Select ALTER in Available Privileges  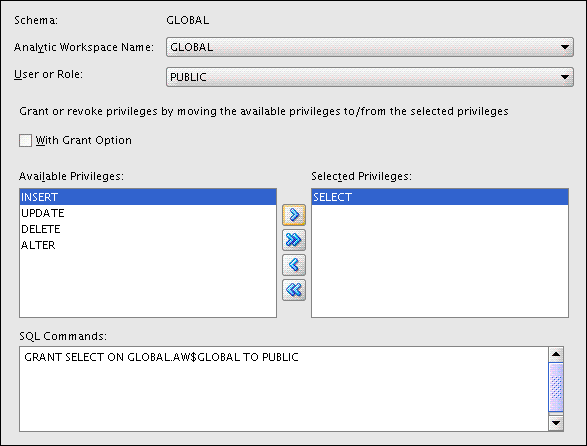[148, 245]
